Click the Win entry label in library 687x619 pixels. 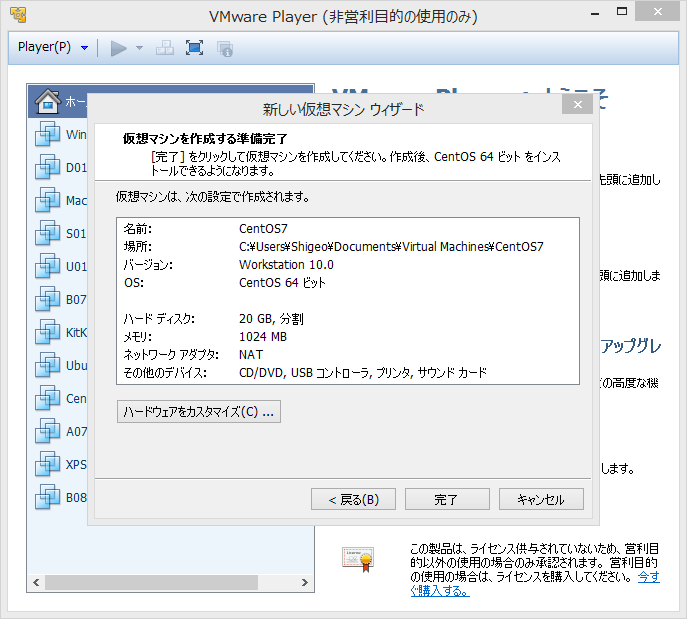76,134
